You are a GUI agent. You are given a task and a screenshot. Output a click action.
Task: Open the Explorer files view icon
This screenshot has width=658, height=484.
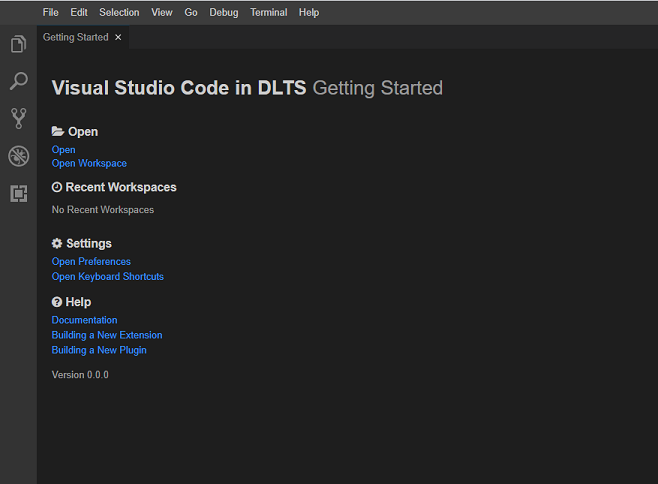18,44
